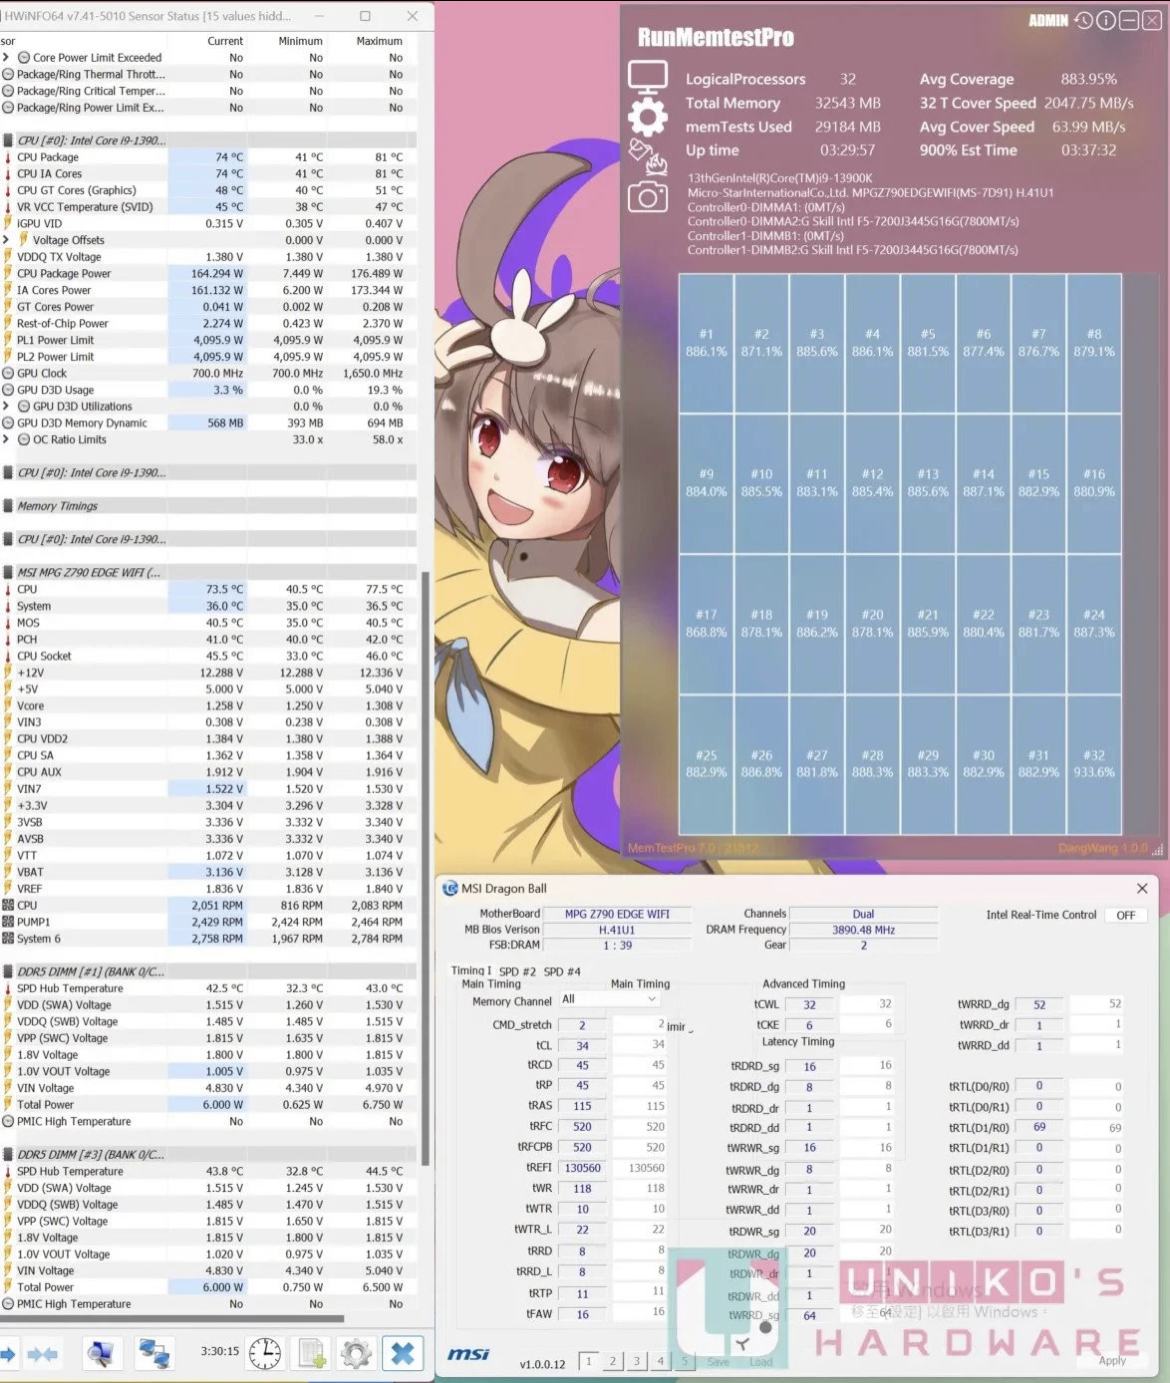Click HWiNFO collapse columns arrows icon
The image size is (1170, 1383).
pos(42,1354)
